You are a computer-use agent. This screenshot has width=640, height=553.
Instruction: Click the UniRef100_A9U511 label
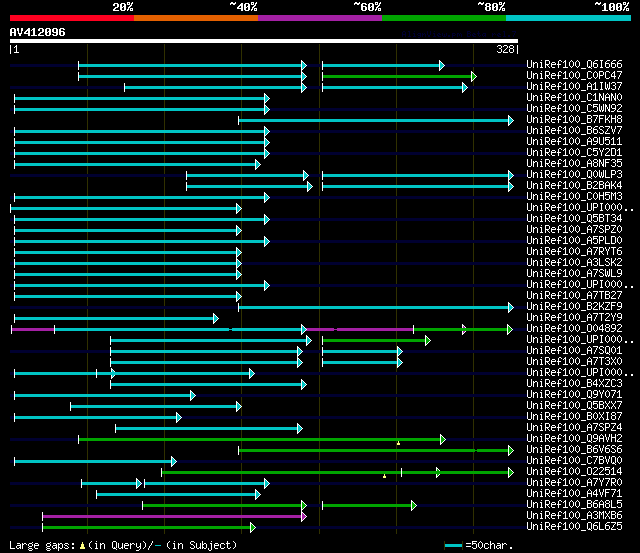[x=574, y=142]
